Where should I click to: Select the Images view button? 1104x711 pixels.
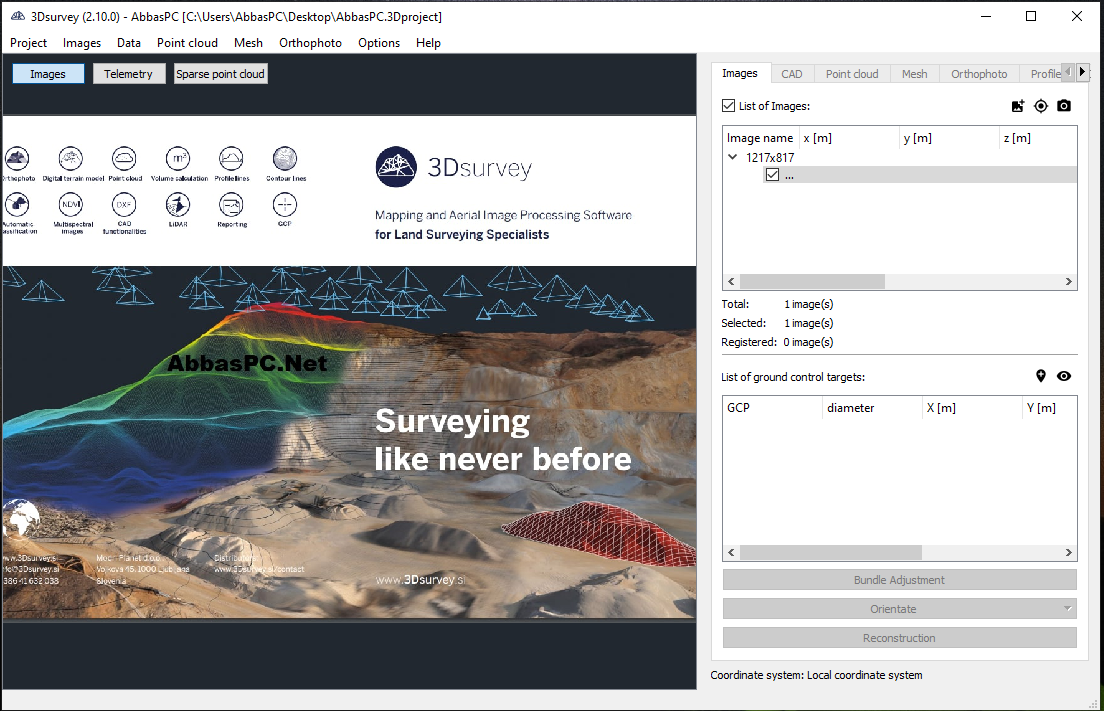pos(48,74)
